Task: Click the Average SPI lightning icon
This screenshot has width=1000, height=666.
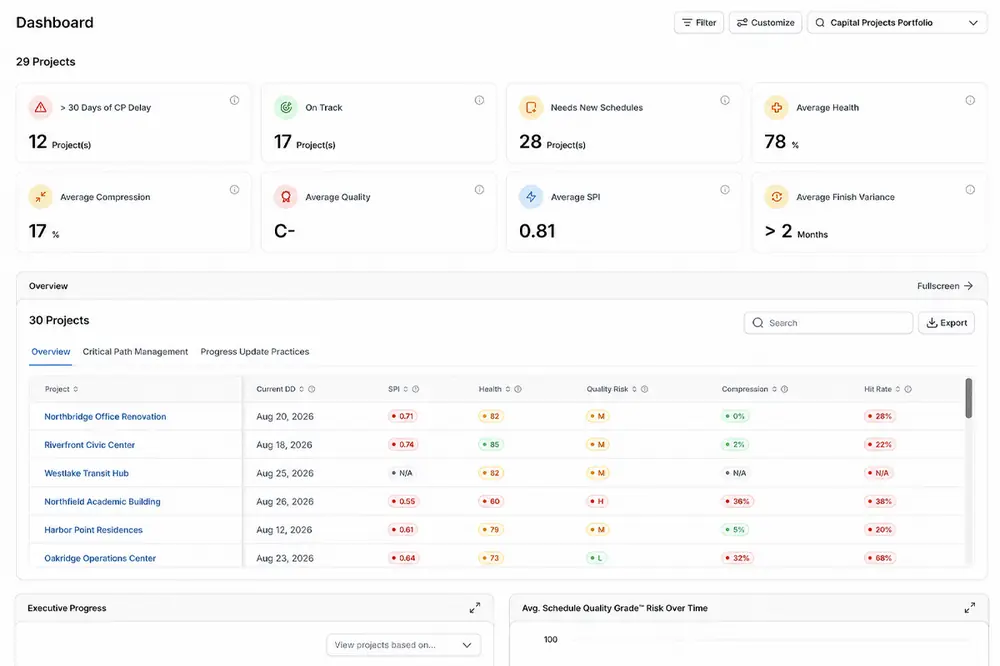Action: tap(531, 196)
